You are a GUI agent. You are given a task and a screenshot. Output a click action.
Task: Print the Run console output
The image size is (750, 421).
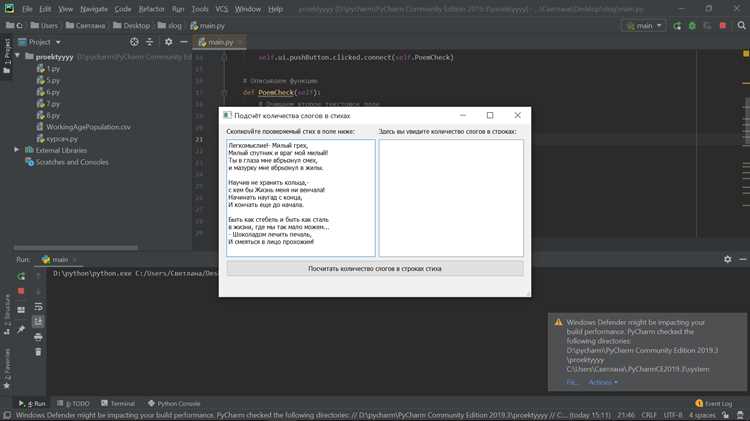tap(38, 337)
